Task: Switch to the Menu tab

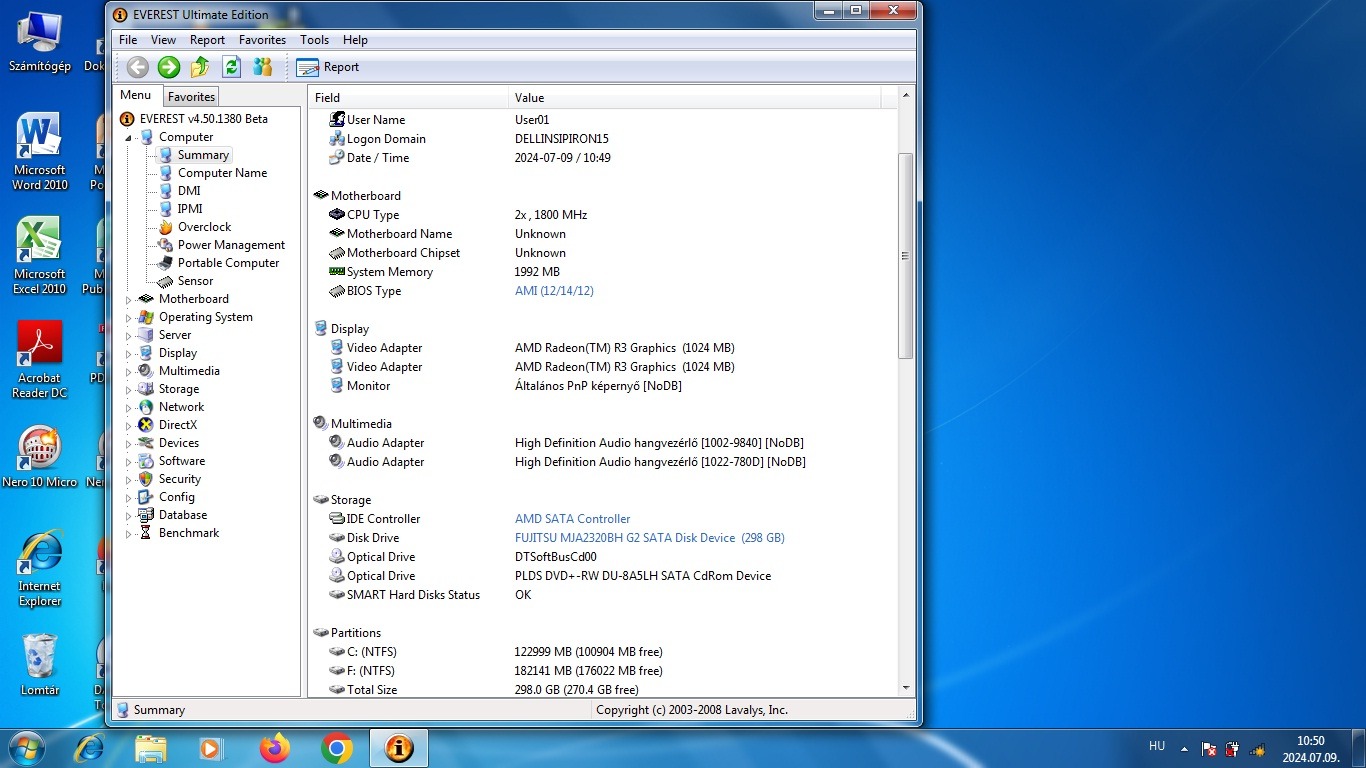Action: click(136, 96)
